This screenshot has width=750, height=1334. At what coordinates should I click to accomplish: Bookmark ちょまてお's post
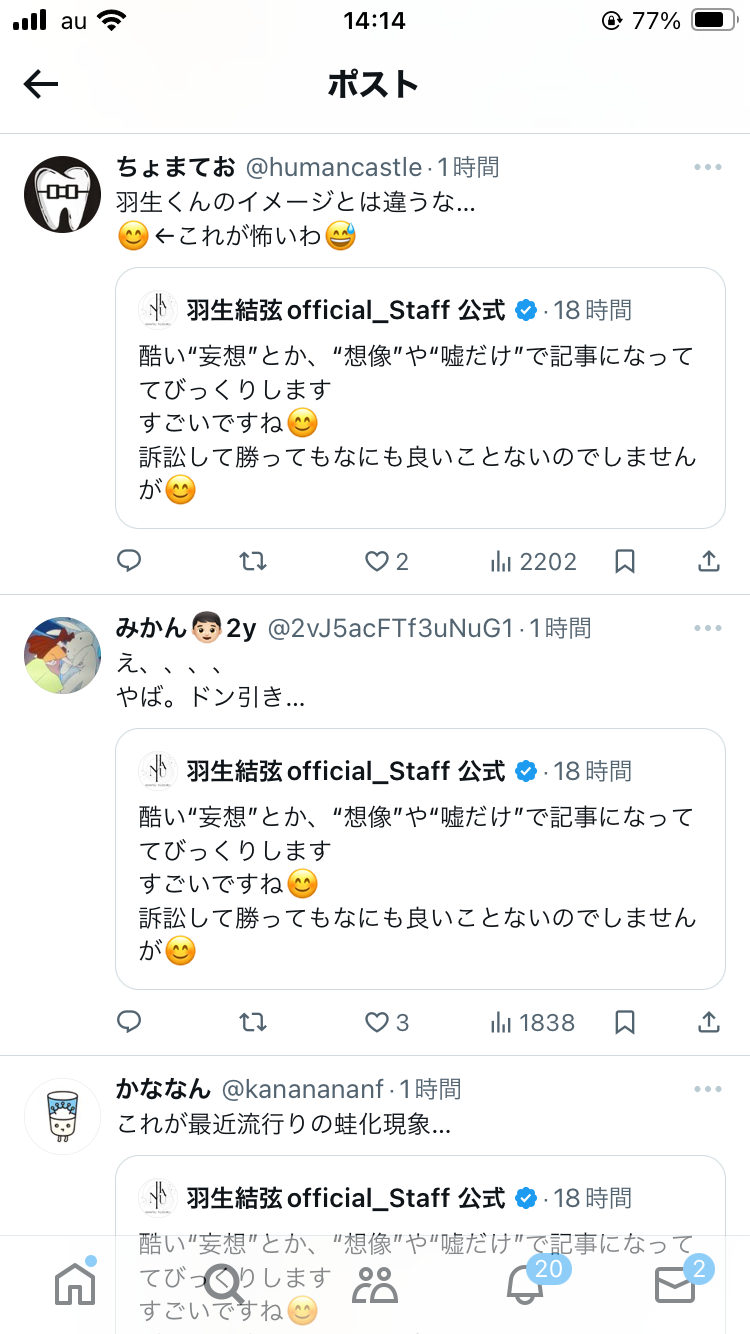point(625,561)
